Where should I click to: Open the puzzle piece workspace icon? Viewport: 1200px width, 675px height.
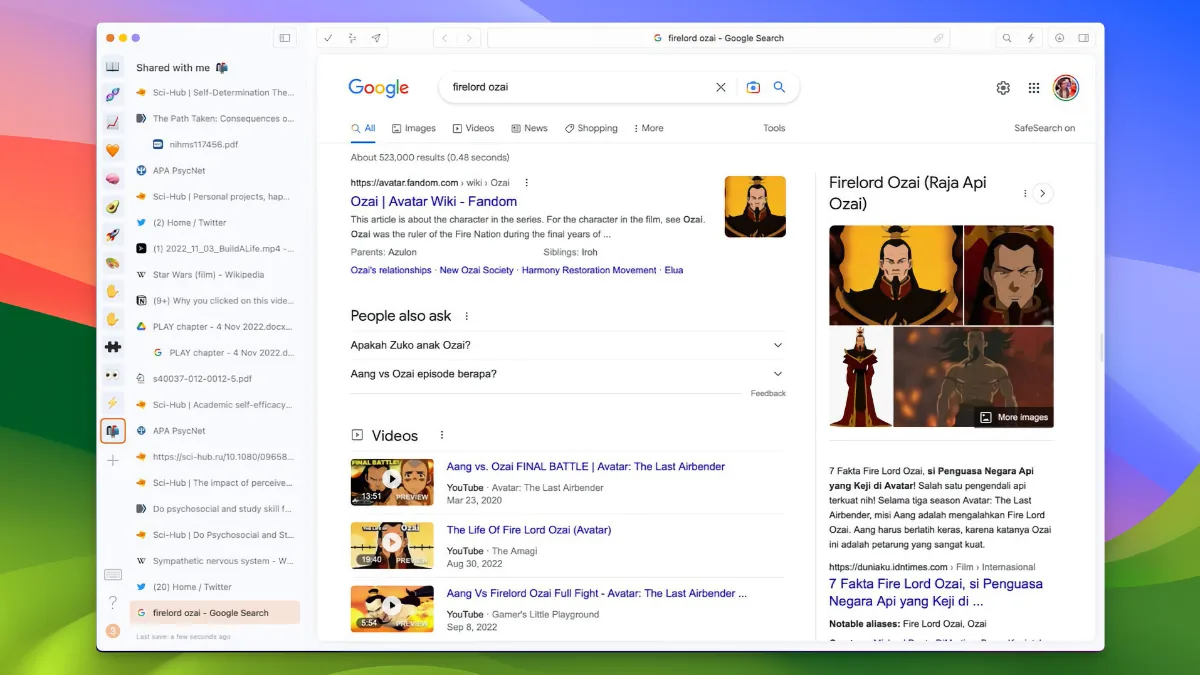113,347
